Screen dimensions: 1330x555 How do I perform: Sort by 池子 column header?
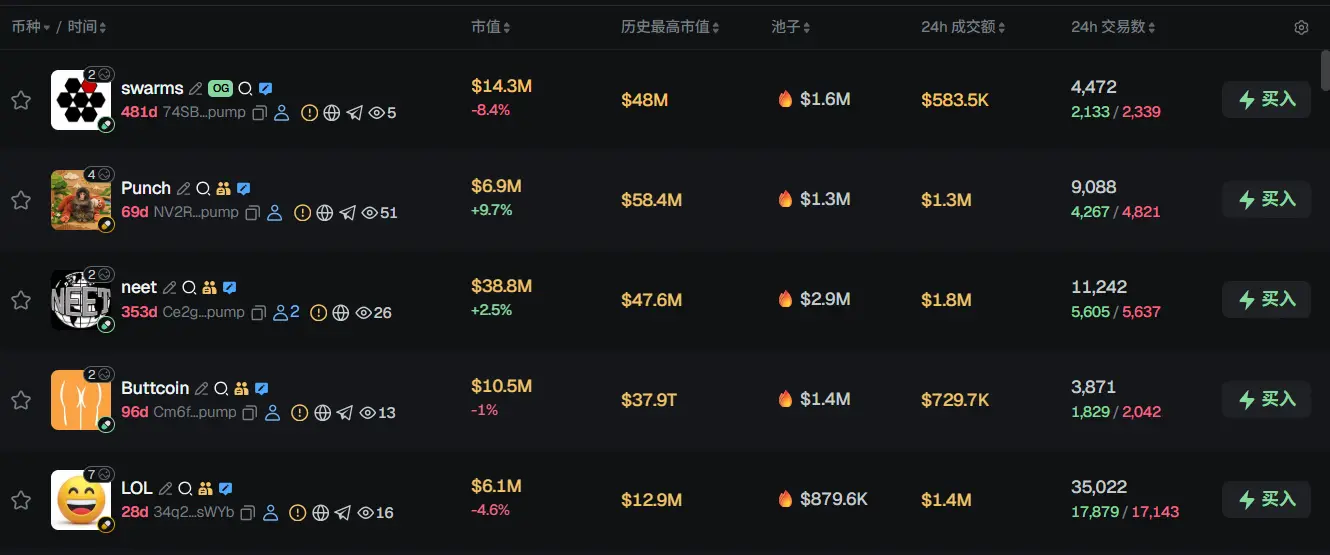pyautogui.click(x=791, y=27)
